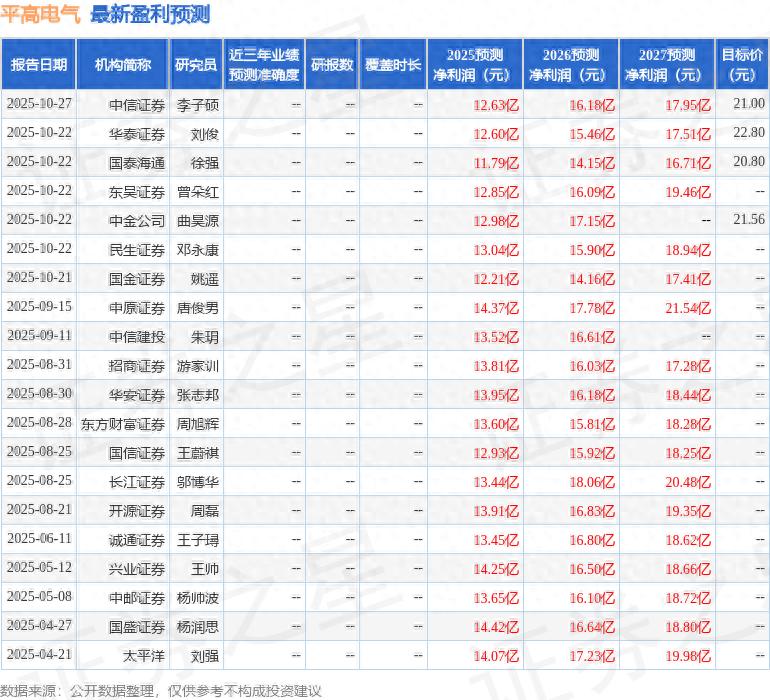Click researcher name 曲昊源
Screen dimensions: 770x700
click(x=198, y=221)
